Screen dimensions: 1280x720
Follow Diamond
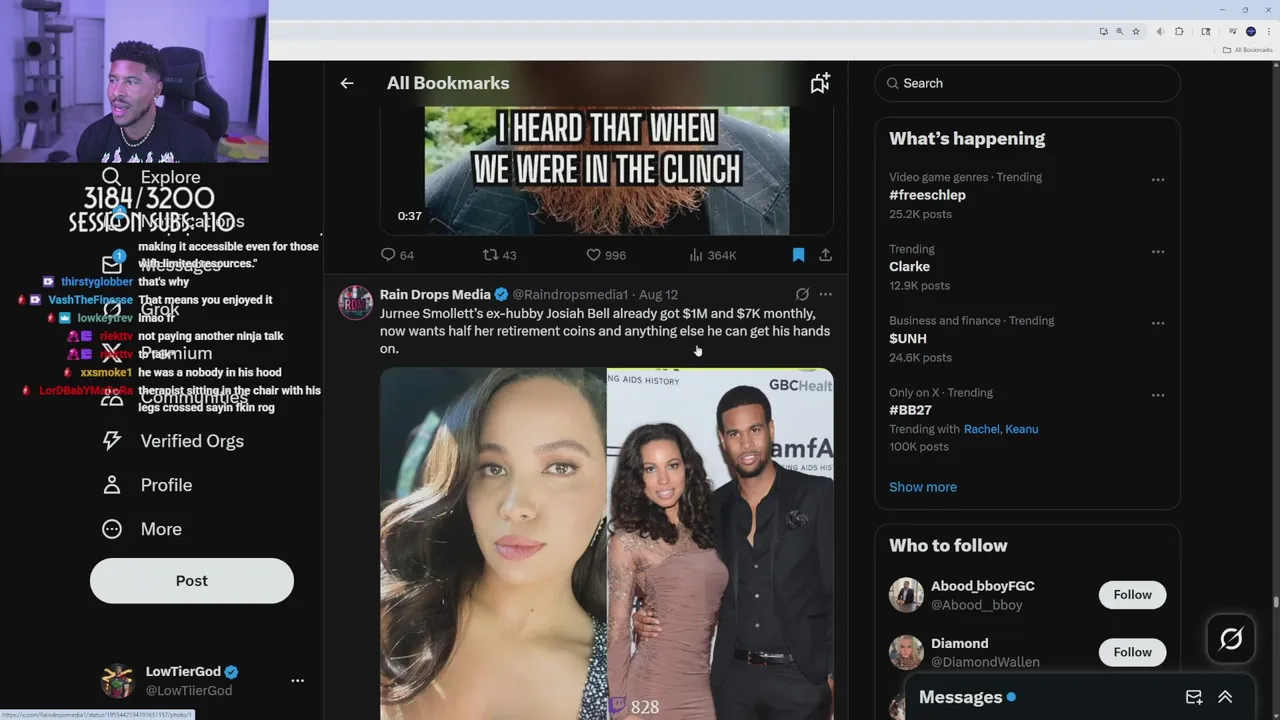[x=1132, y=652]
